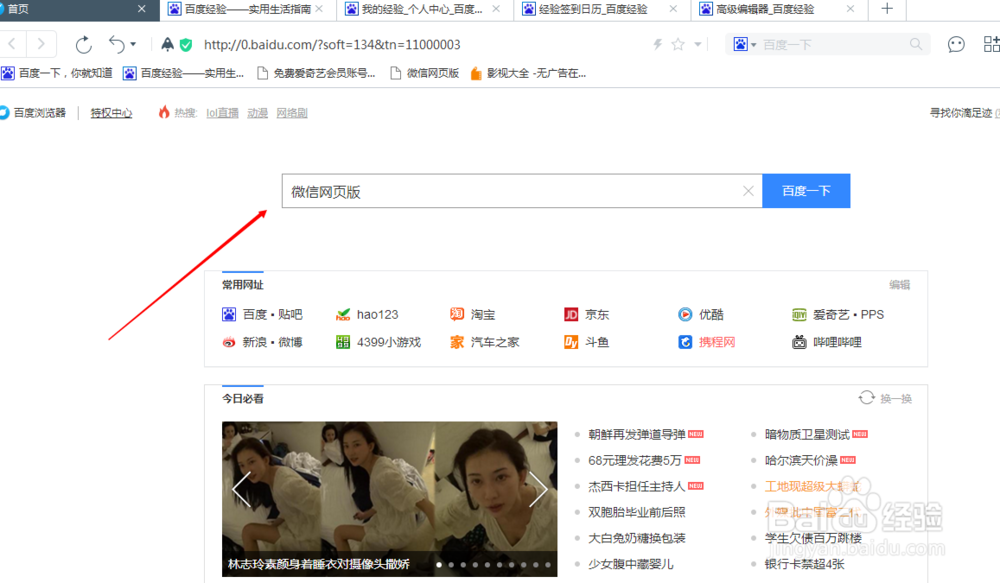
Task: Open the apps grid icon
Action: click(x=992, y=44)
